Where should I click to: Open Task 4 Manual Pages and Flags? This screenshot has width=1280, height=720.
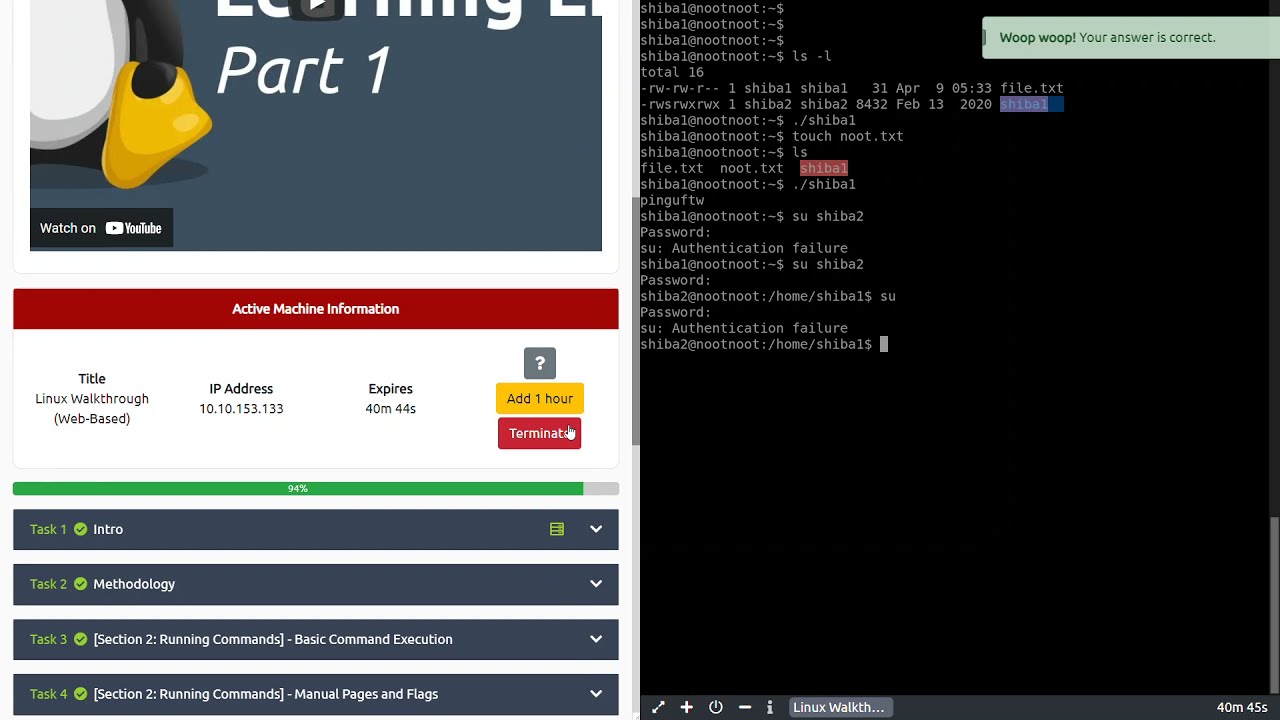pyautogui.click(x=316, y=694)
